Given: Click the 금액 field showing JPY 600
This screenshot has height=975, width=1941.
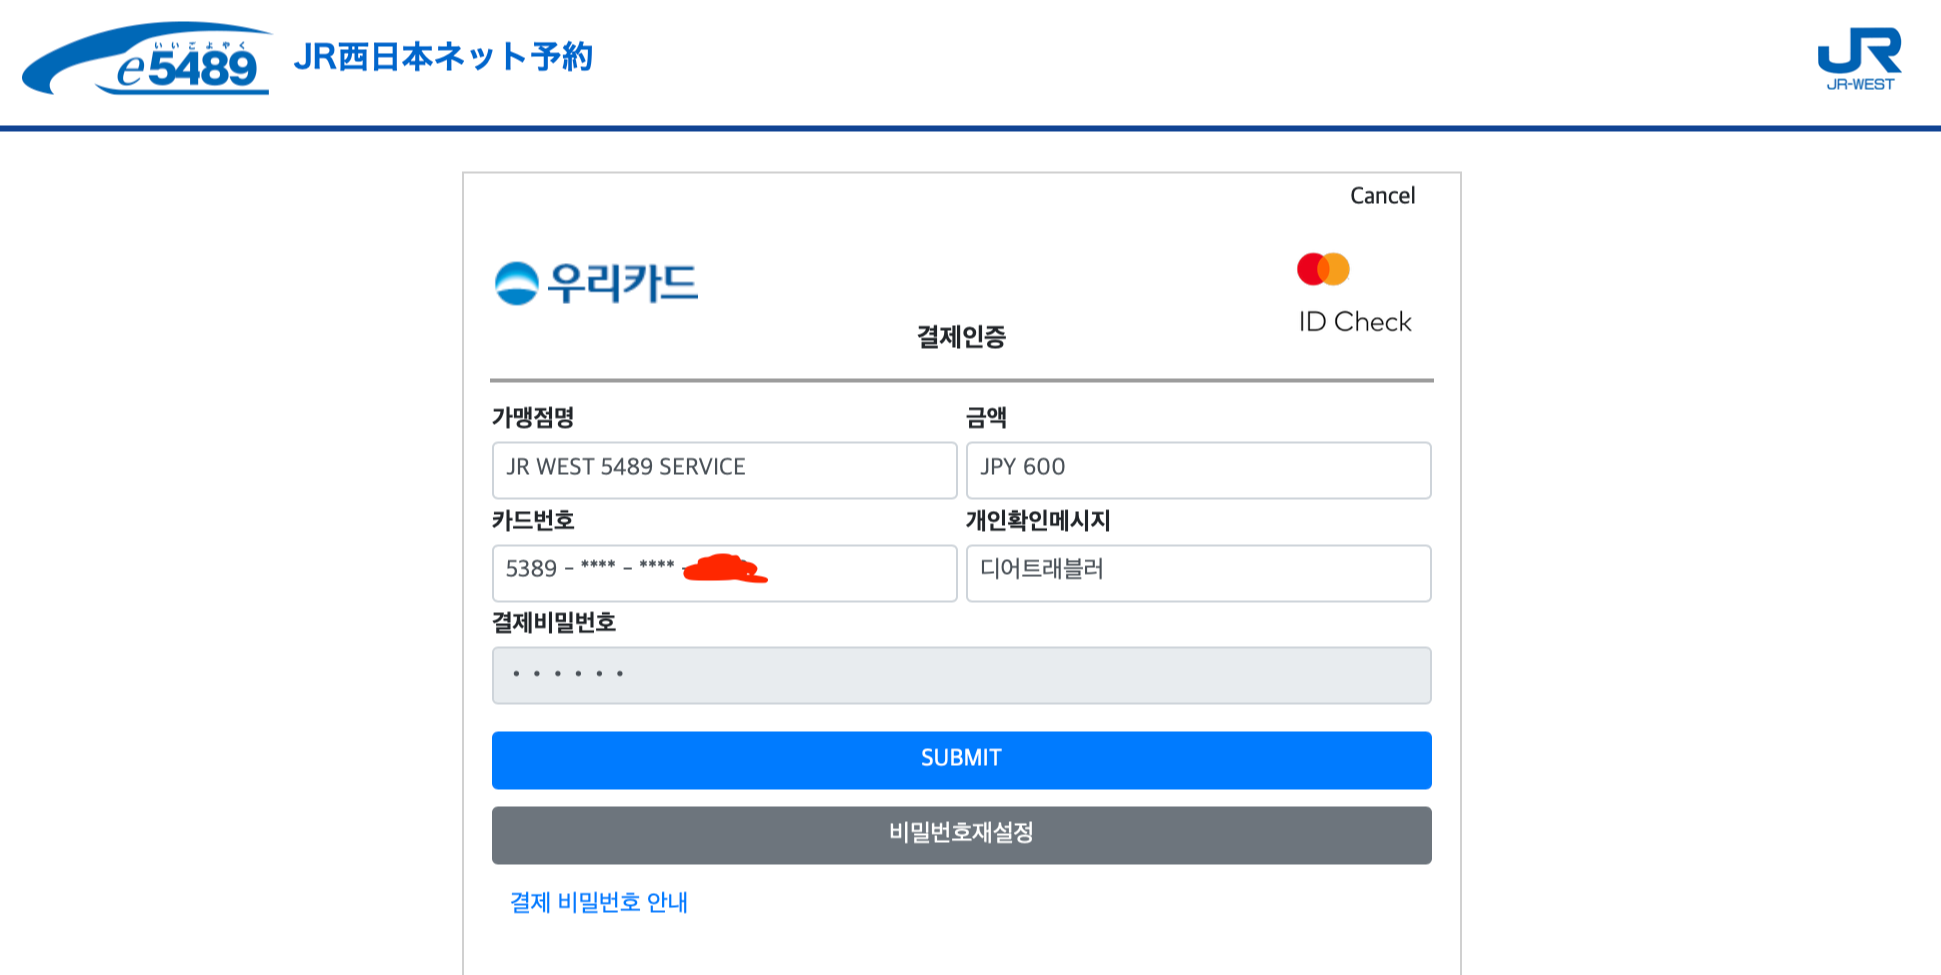Looking at the screenshot, I should click(x=1198, y=470).
